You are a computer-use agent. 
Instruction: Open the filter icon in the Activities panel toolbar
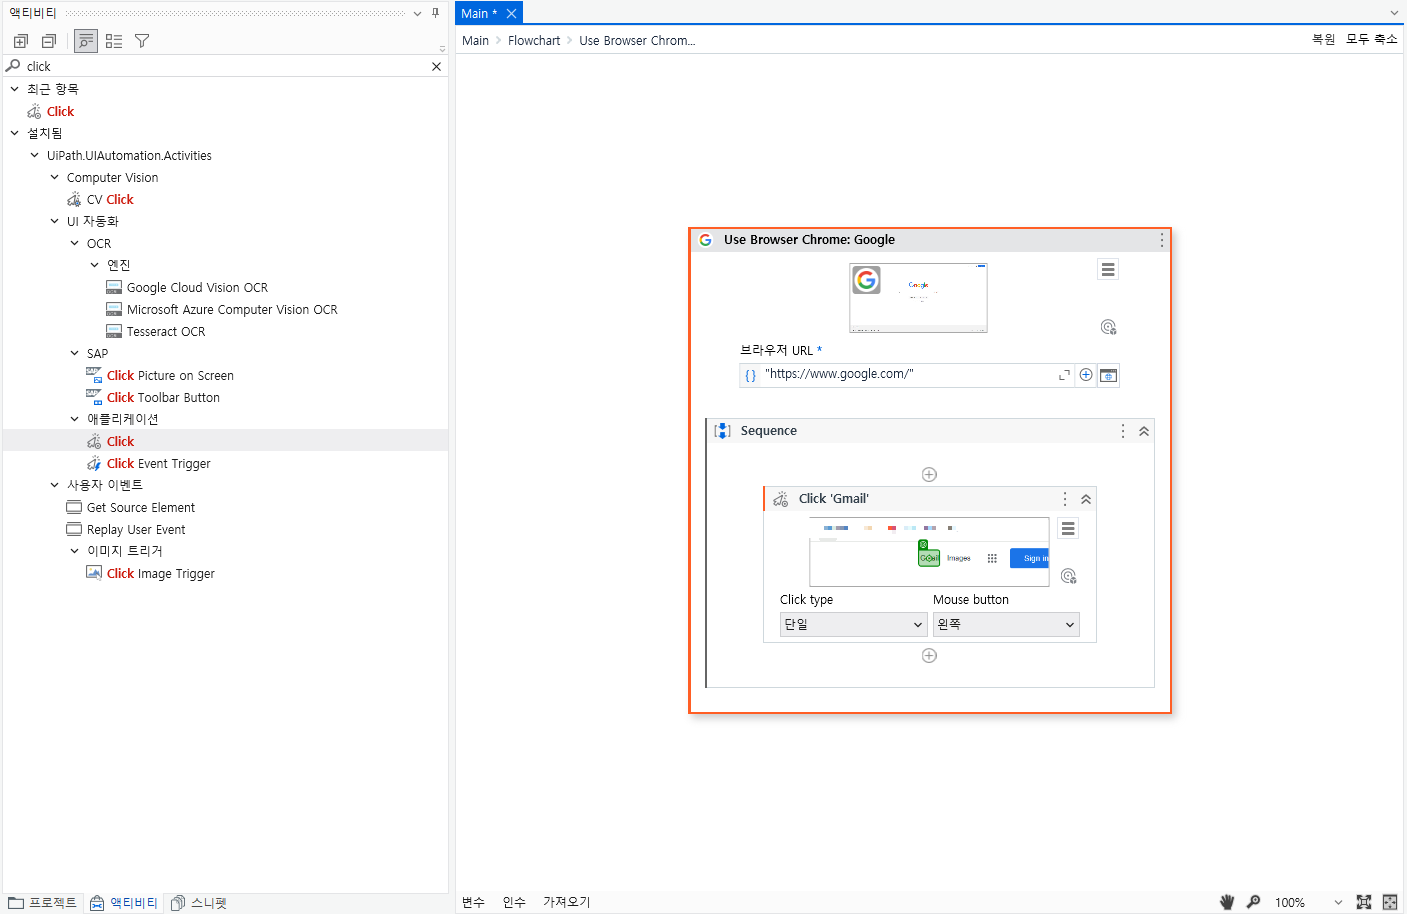pos(141,41)
